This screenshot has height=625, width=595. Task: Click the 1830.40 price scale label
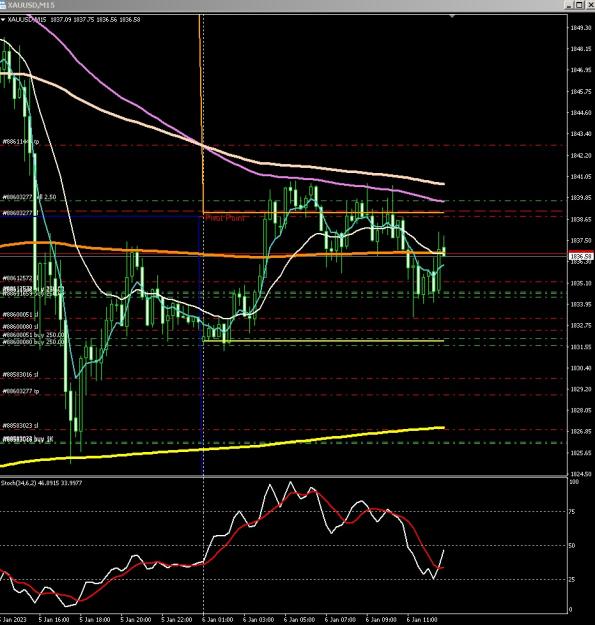pos(581,368)
